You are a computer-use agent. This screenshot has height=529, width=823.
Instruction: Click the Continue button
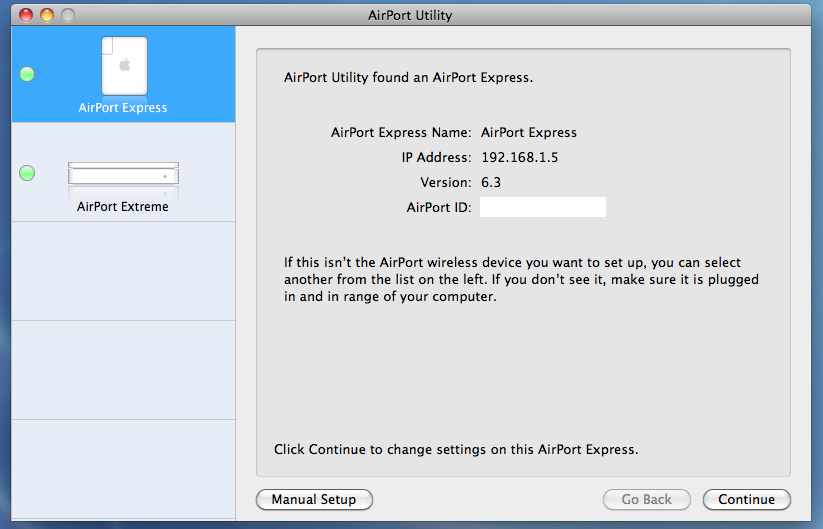pos(746,499)
